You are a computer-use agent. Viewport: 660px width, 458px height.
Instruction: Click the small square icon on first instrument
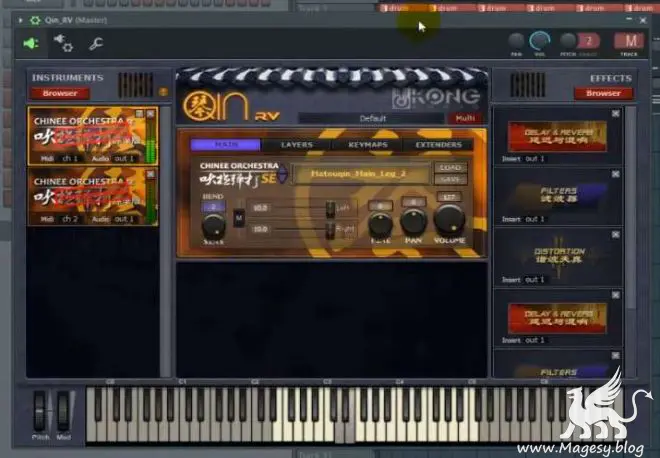[139, 114]
